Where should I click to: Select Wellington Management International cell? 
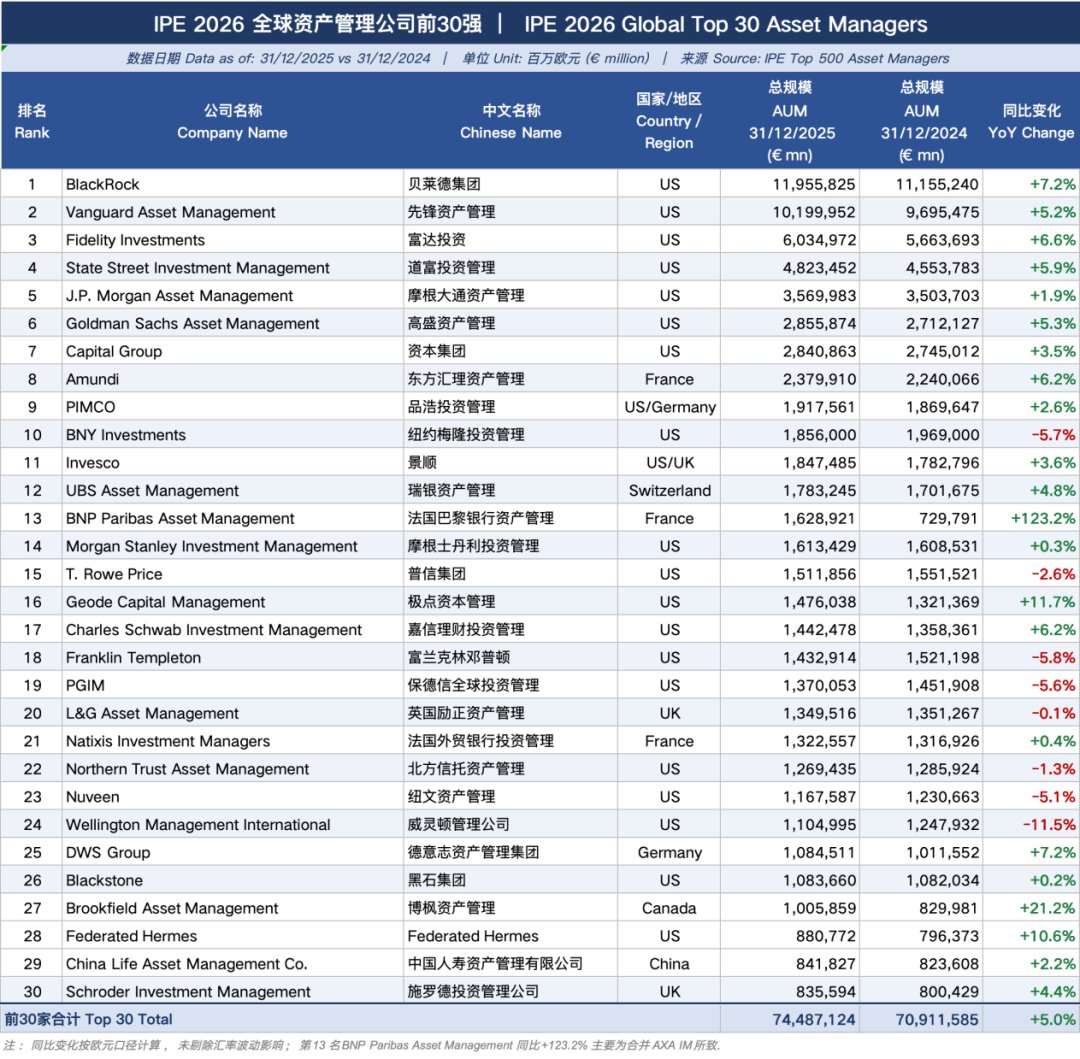click(x=233, y=825)
